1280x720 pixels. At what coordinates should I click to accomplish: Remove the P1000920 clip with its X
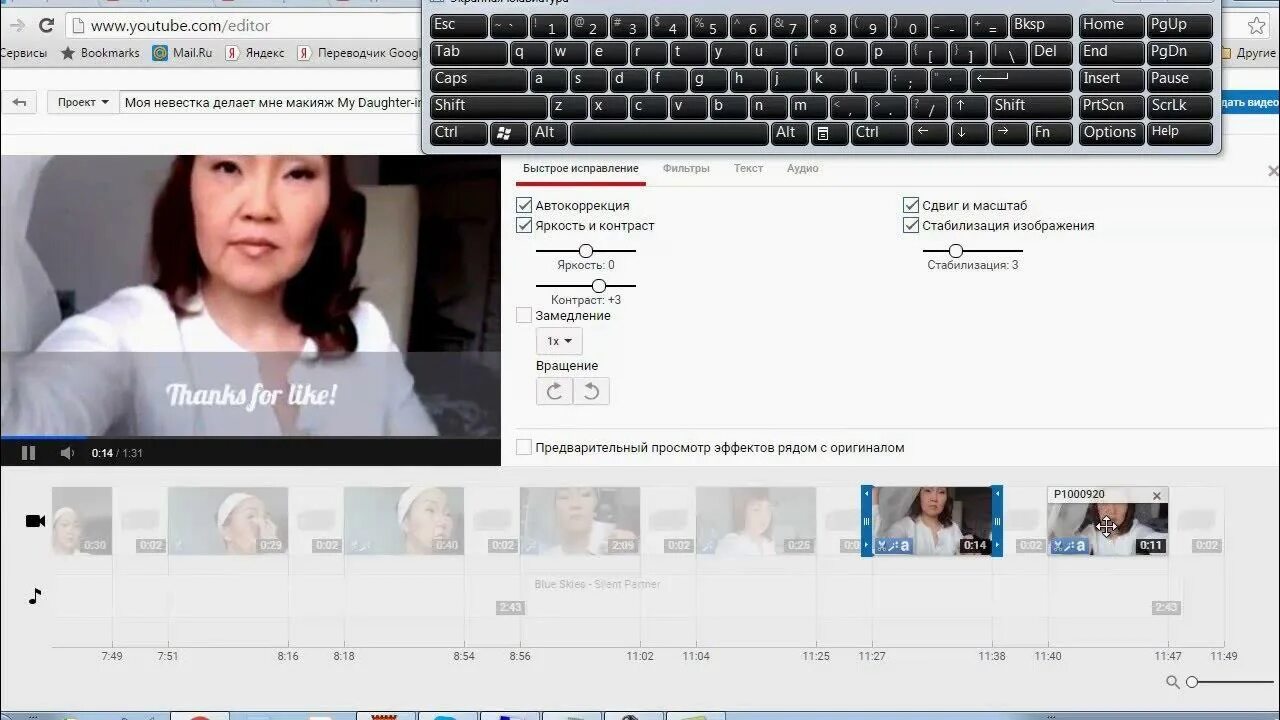pos(1157,496)
